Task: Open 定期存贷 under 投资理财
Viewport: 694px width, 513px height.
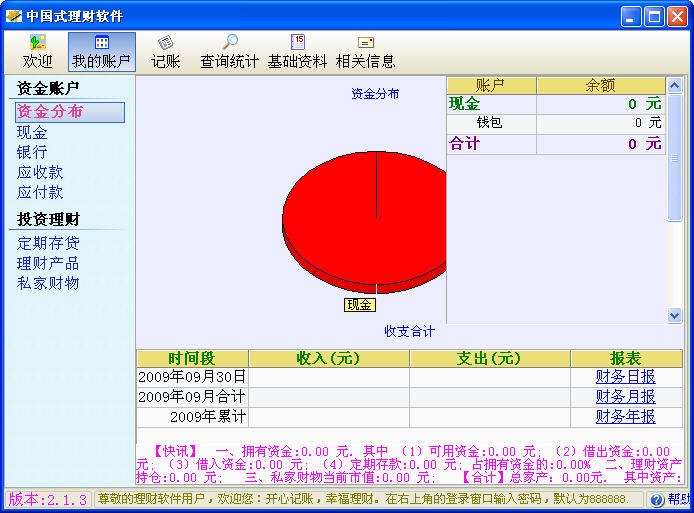Action: (48, 243)
